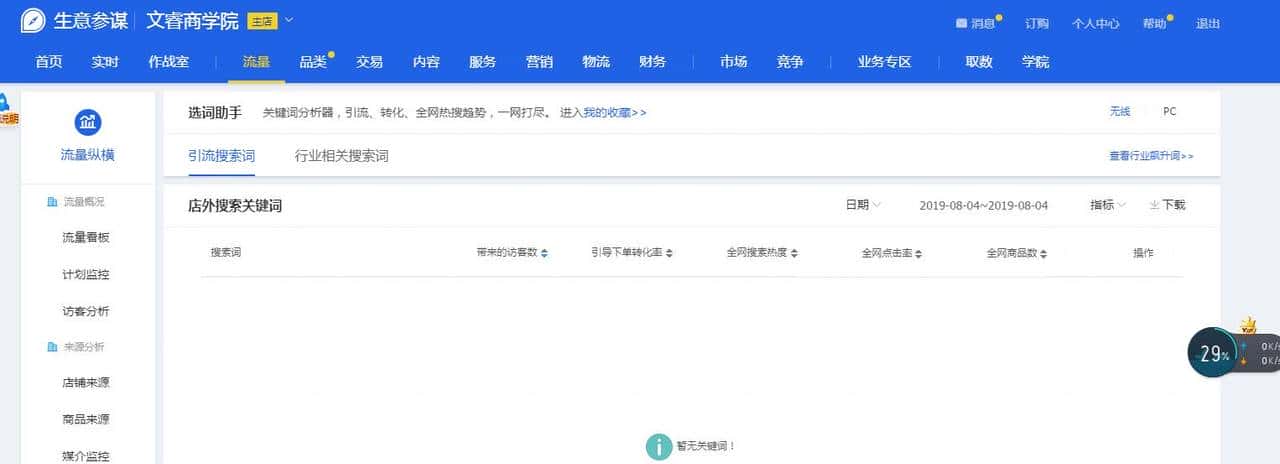Open the 业务专区 nav item
The height and width of the screenshot is (464, 1280).
(x=884, y=62)
